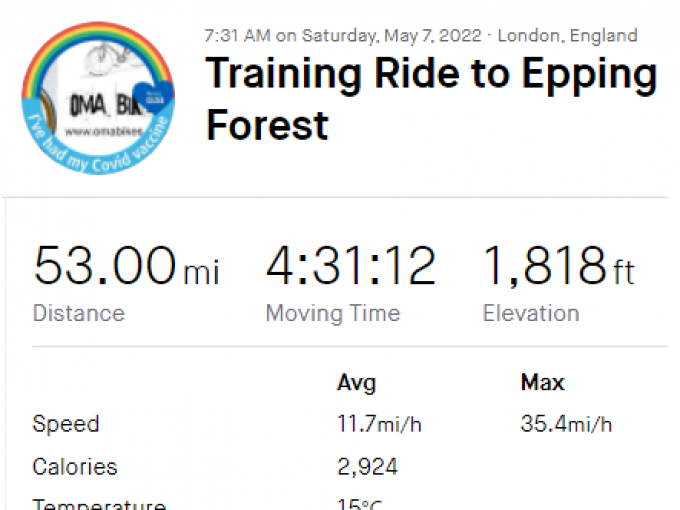This screenshot has height=510, width=680.
Task: Open the Training Ride to Epping Forest title
Action: tap(431, 100)
